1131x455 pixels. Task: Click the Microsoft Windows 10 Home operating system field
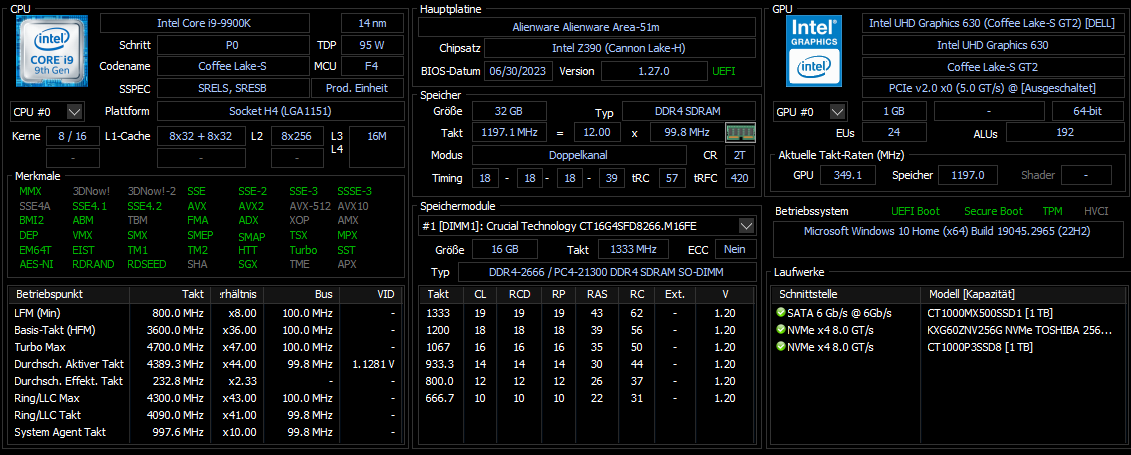[944, 231]
